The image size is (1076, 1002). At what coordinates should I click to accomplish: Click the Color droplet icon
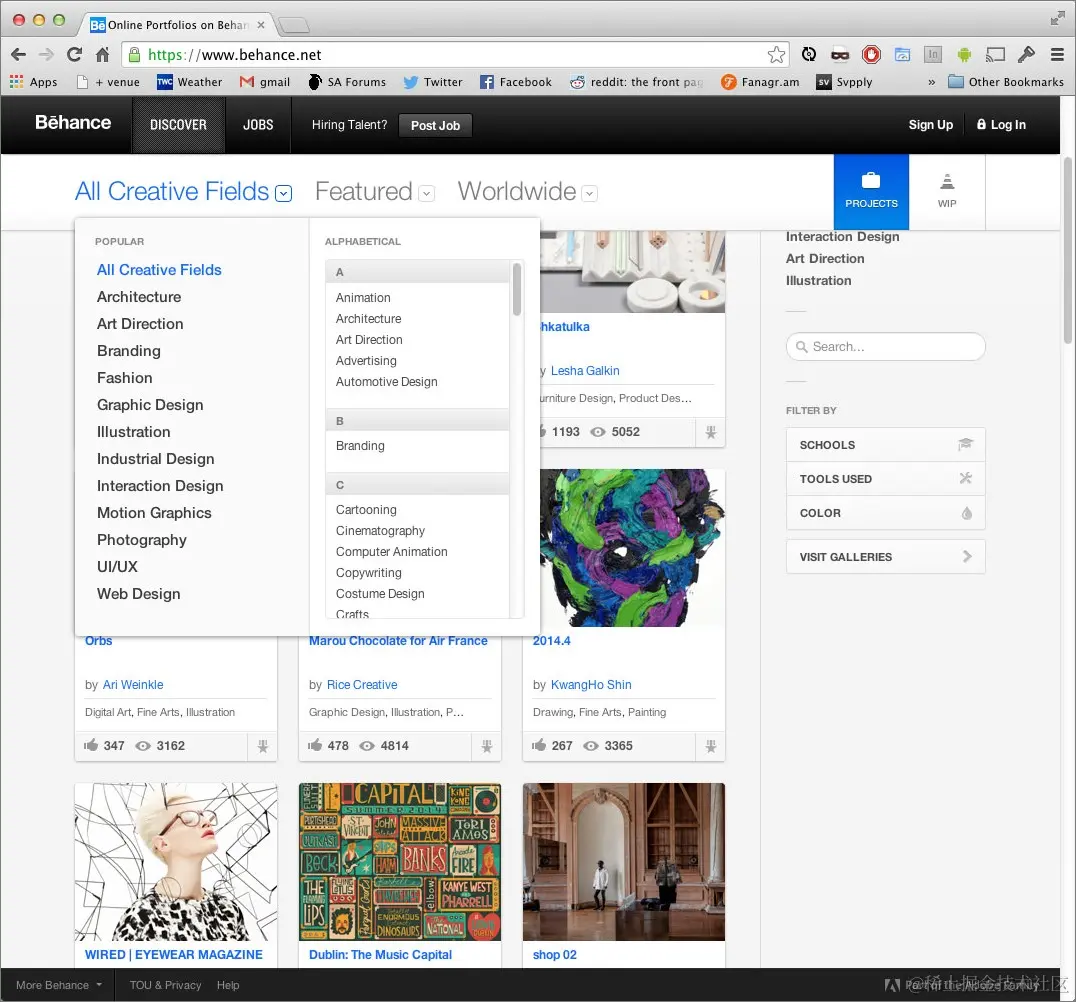click(x=967, y=513)
